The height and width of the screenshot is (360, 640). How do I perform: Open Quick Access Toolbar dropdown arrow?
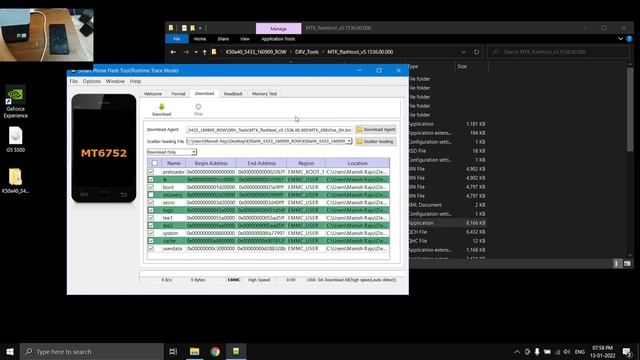(x=200, y=28)
